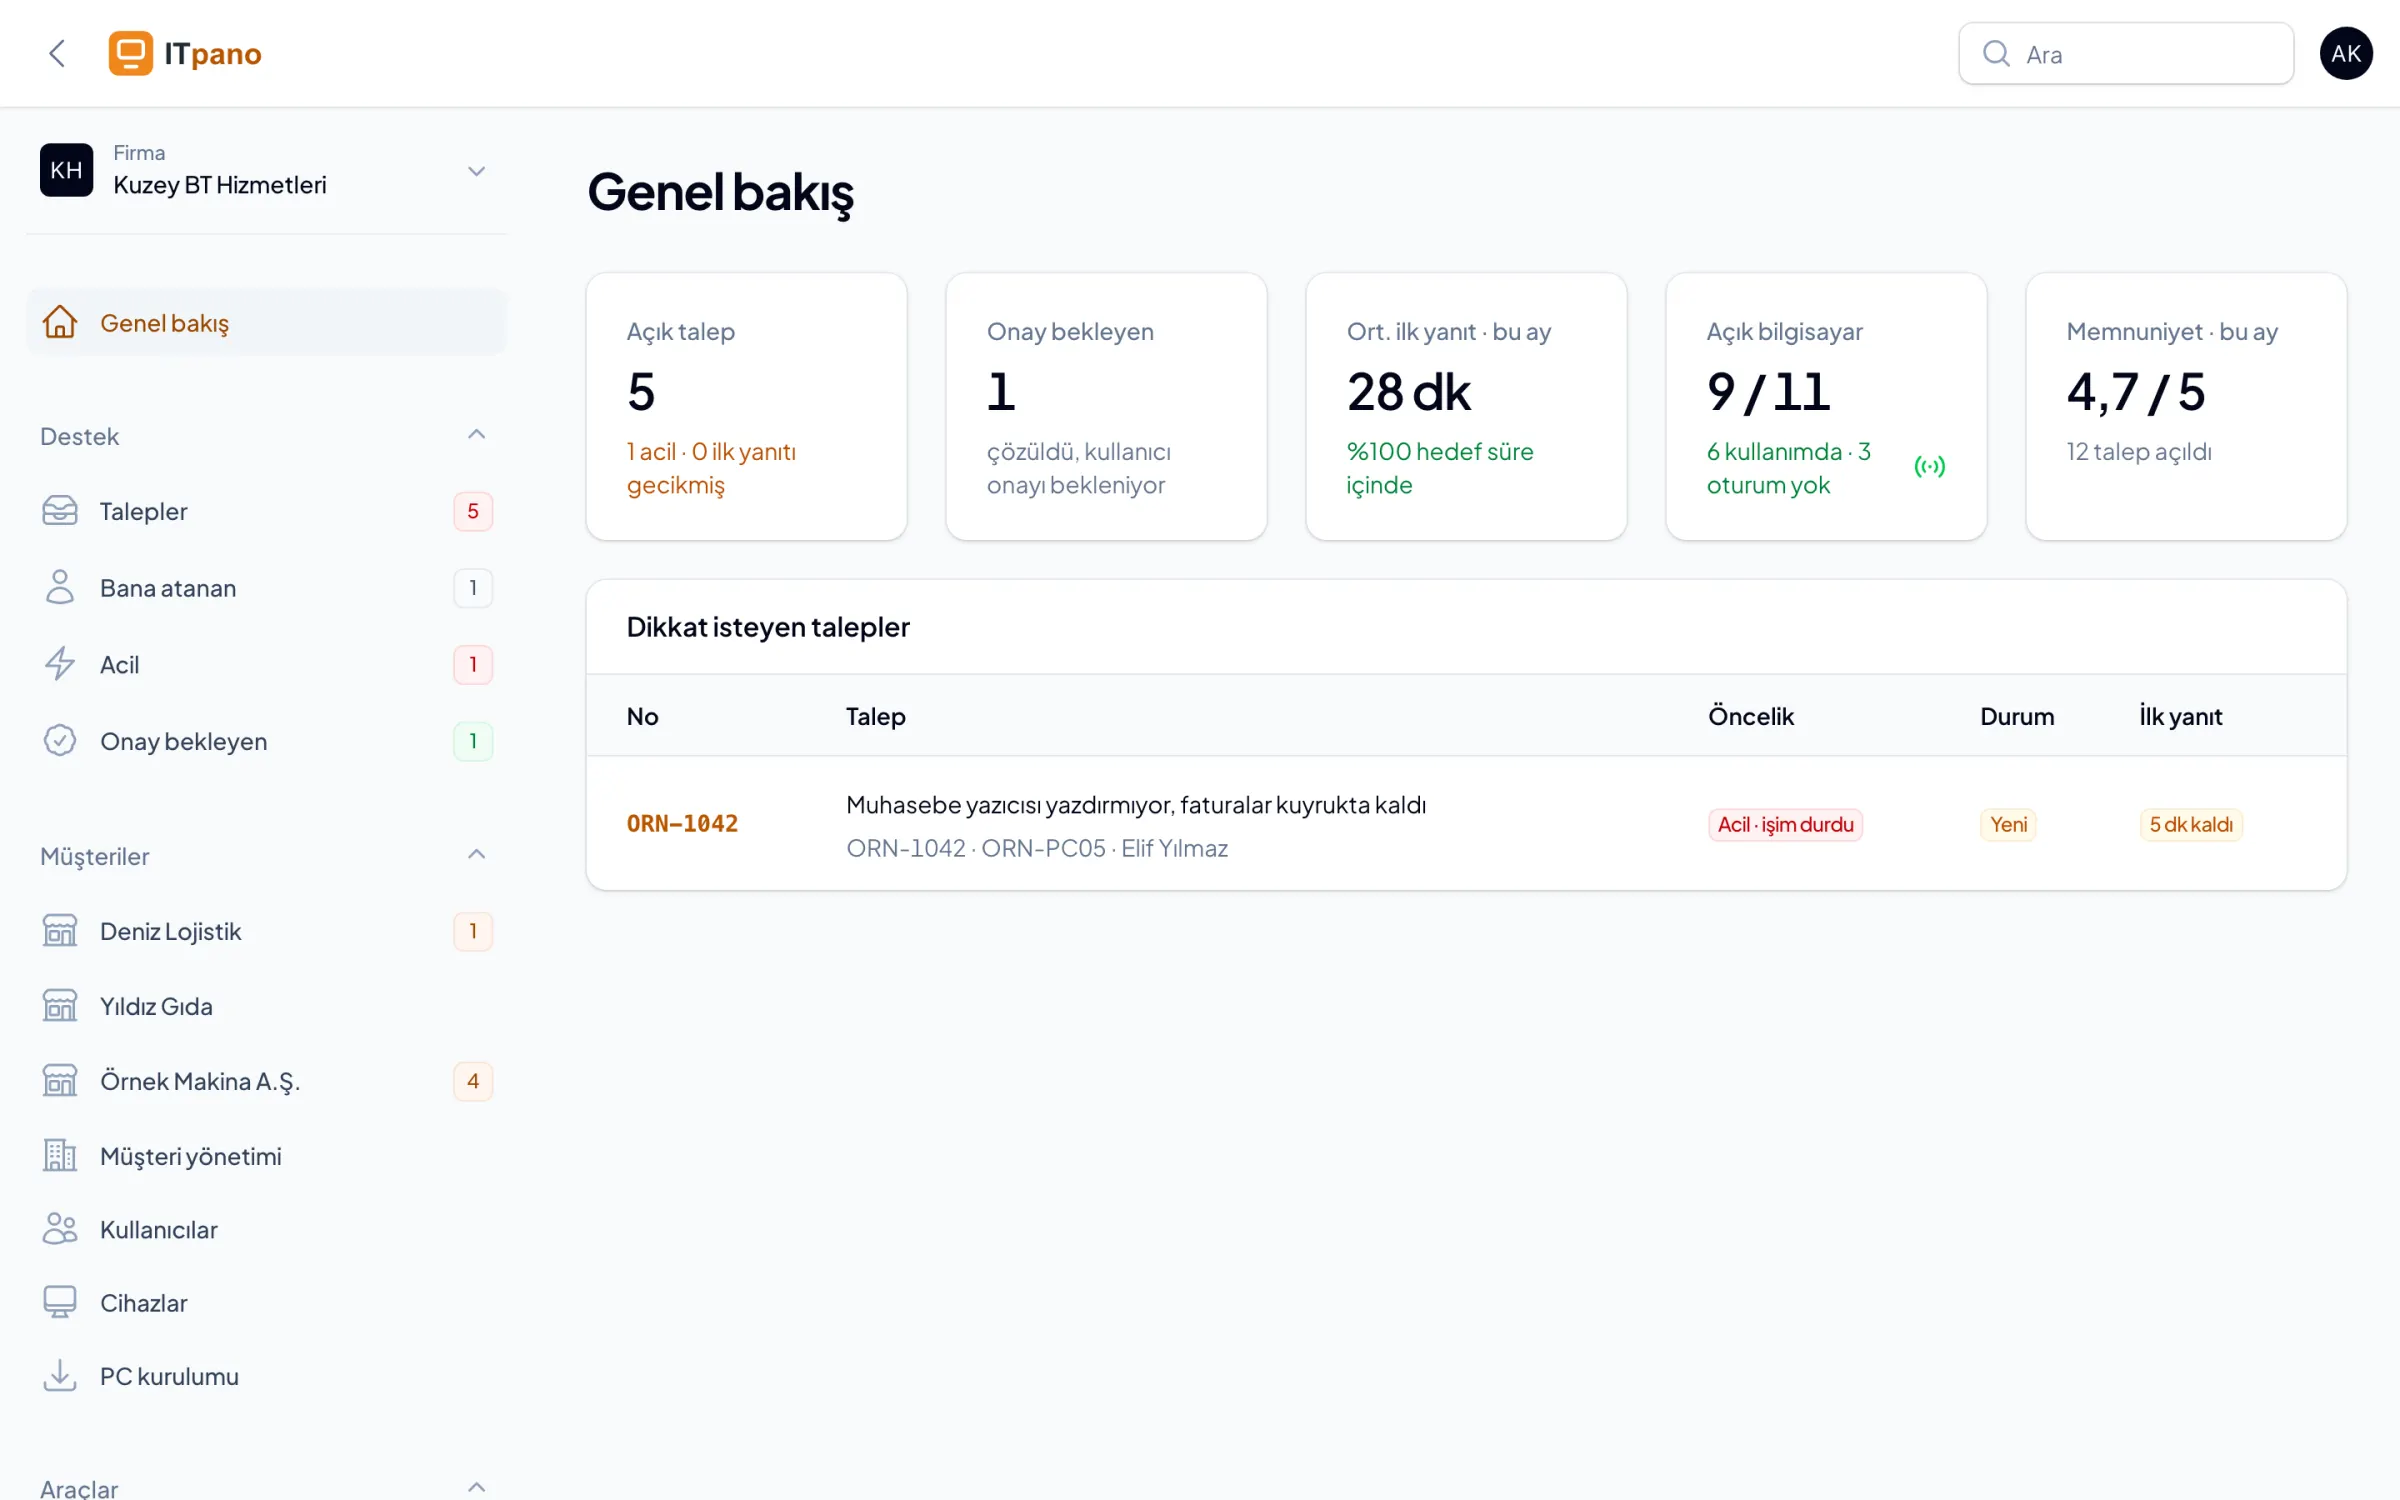This screenshot has width=2400, height=1500.
Task: Click the Örnek Makina count badge 4
Action: [473, 1081]
